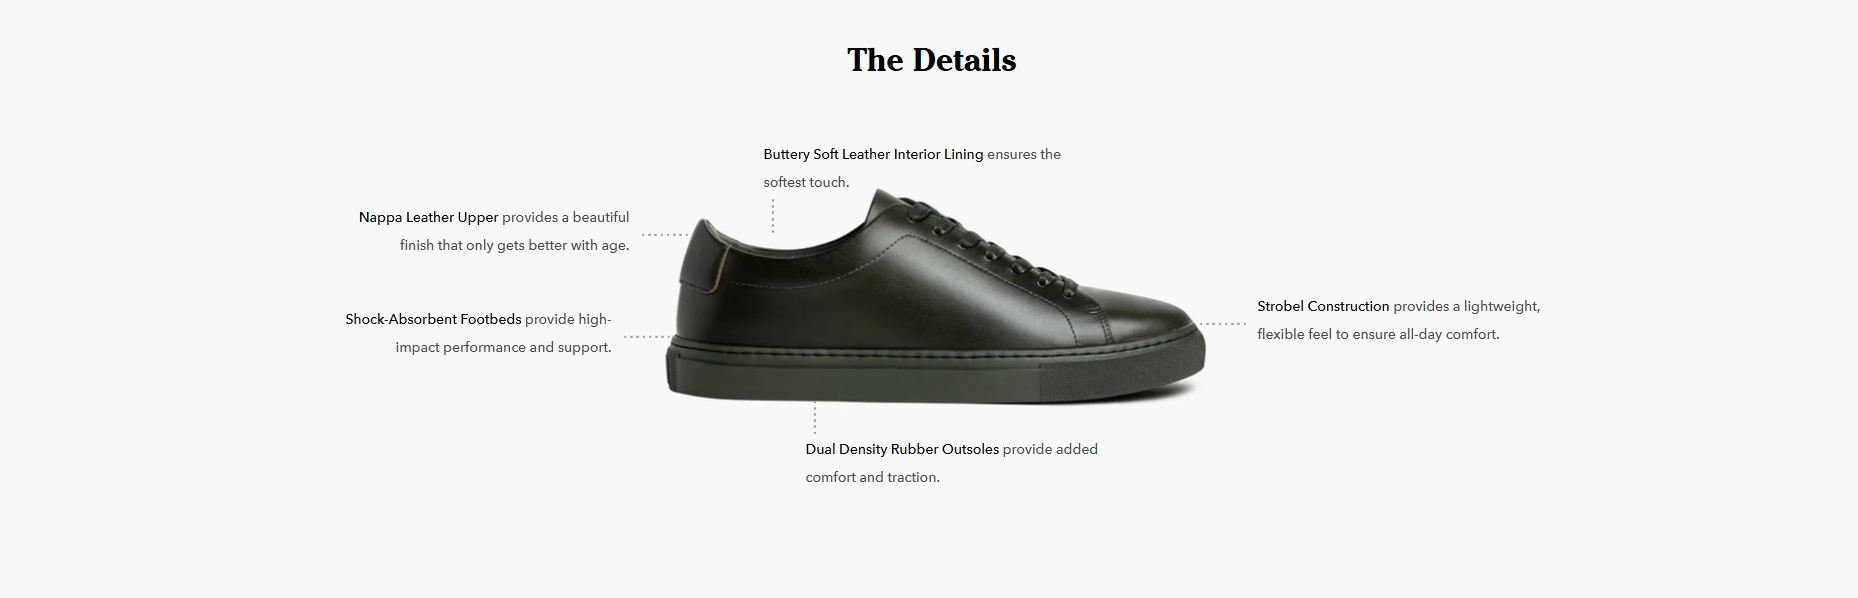Select the Strobel Construction label
Image resolution: width=1858 pixels, height=598 pixels.
[x=1323, y=306]
